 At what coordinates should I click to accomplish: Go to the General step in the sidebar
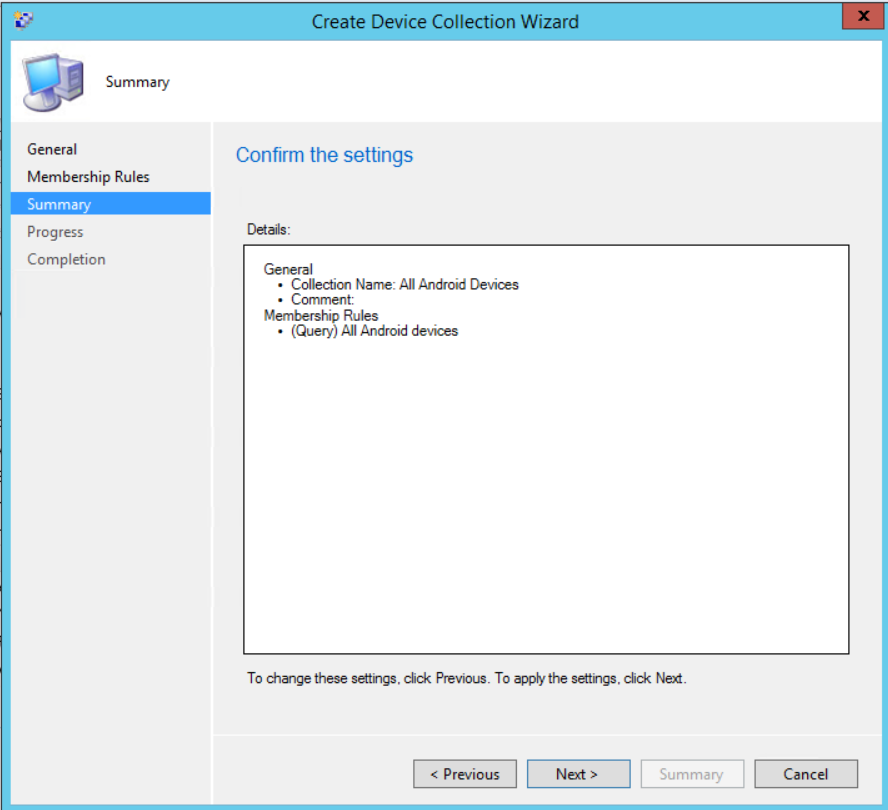click(52, 149)
